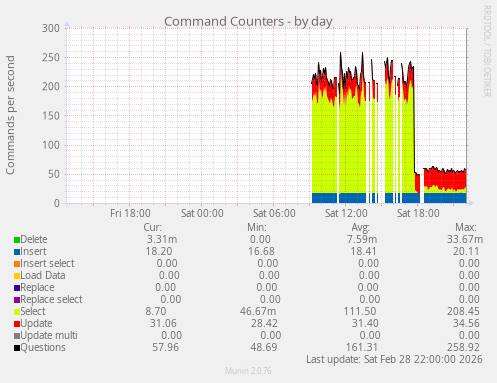Click the 'Fri 18:00' time axis label
Viewport: 497px width, 383px height.
click(130, 213)
